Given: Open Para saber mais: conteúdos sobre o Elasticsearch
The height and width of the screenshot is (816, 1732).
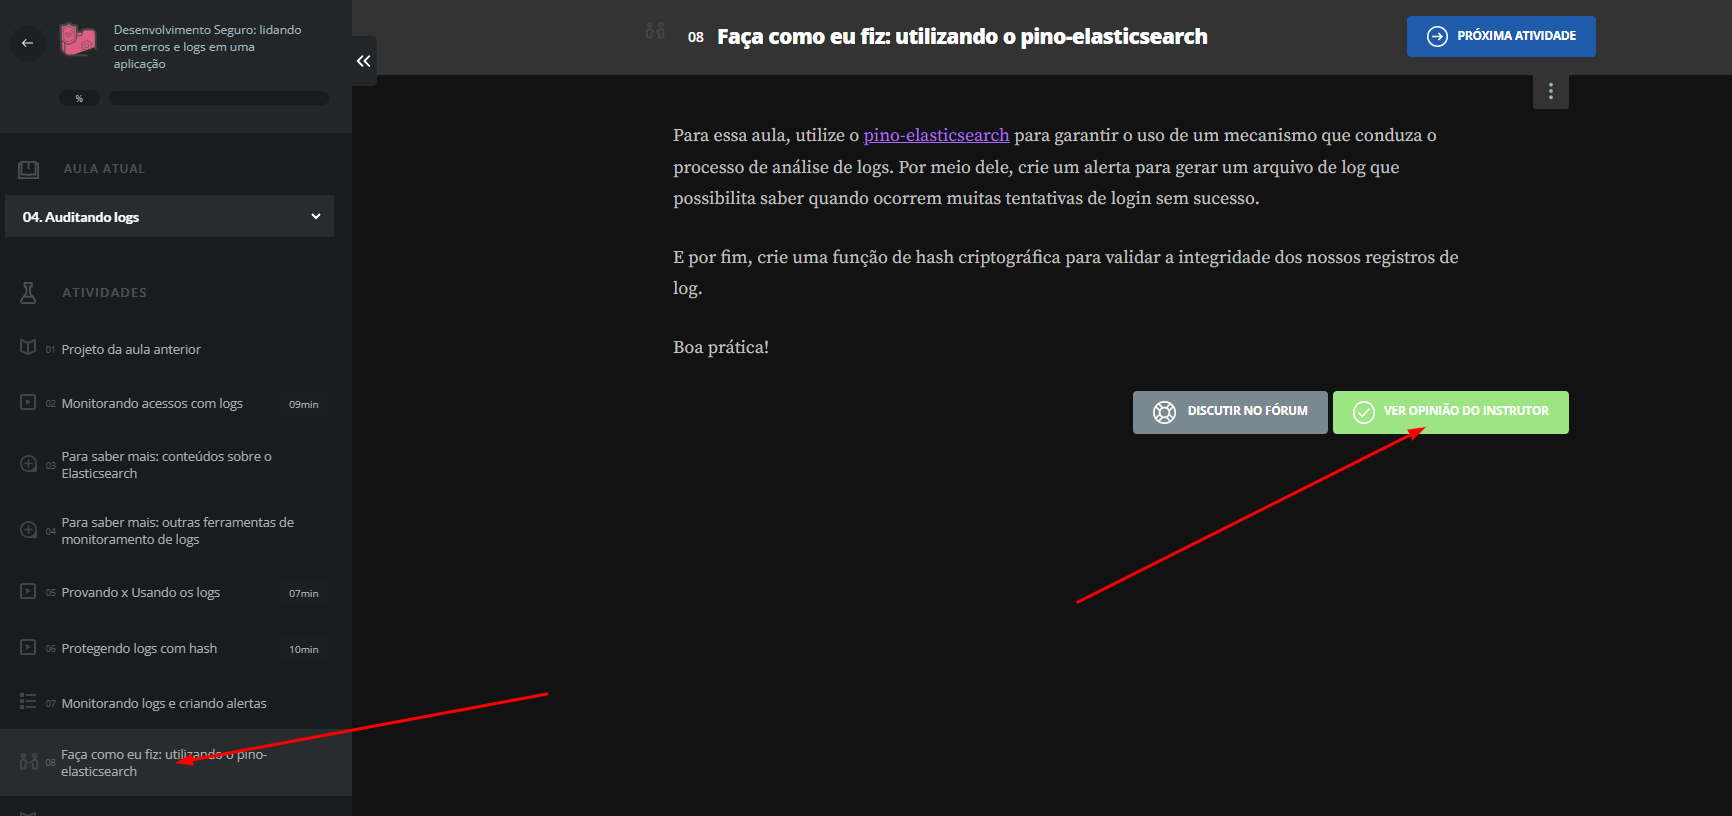Looking at the screenshot, I should click(167, 465).
